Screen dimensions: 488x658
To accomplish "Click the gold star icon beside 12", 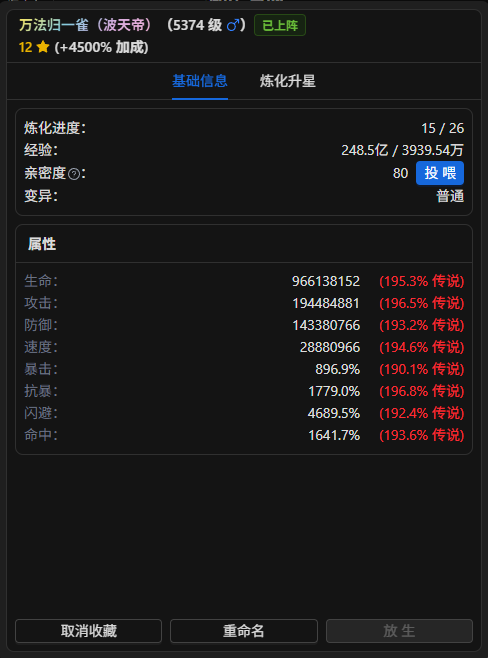I will pos(43,47).
